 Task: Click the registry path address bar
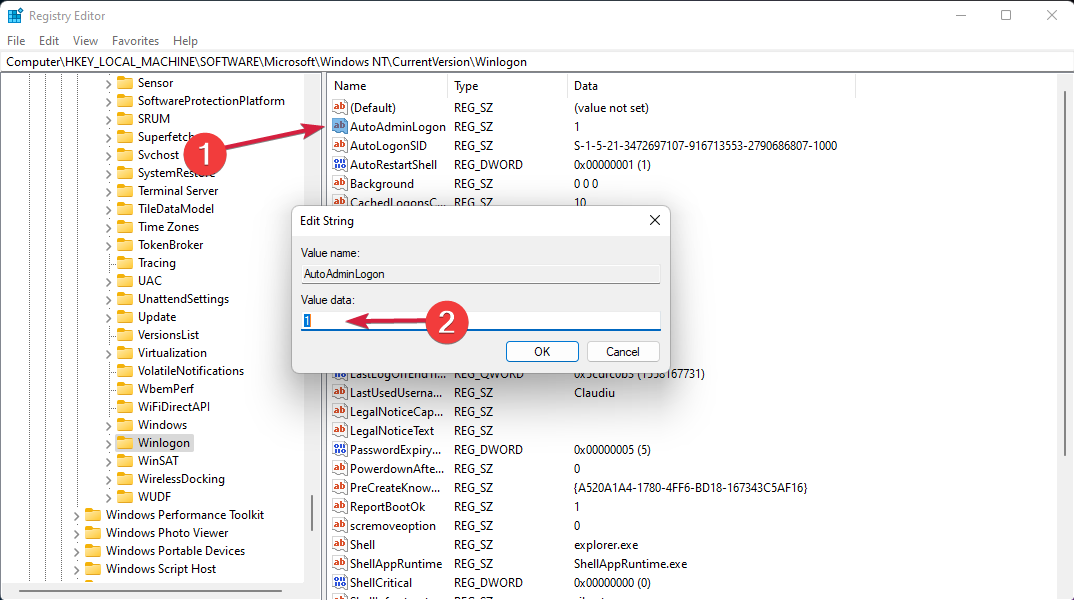(x=537, y=62)
